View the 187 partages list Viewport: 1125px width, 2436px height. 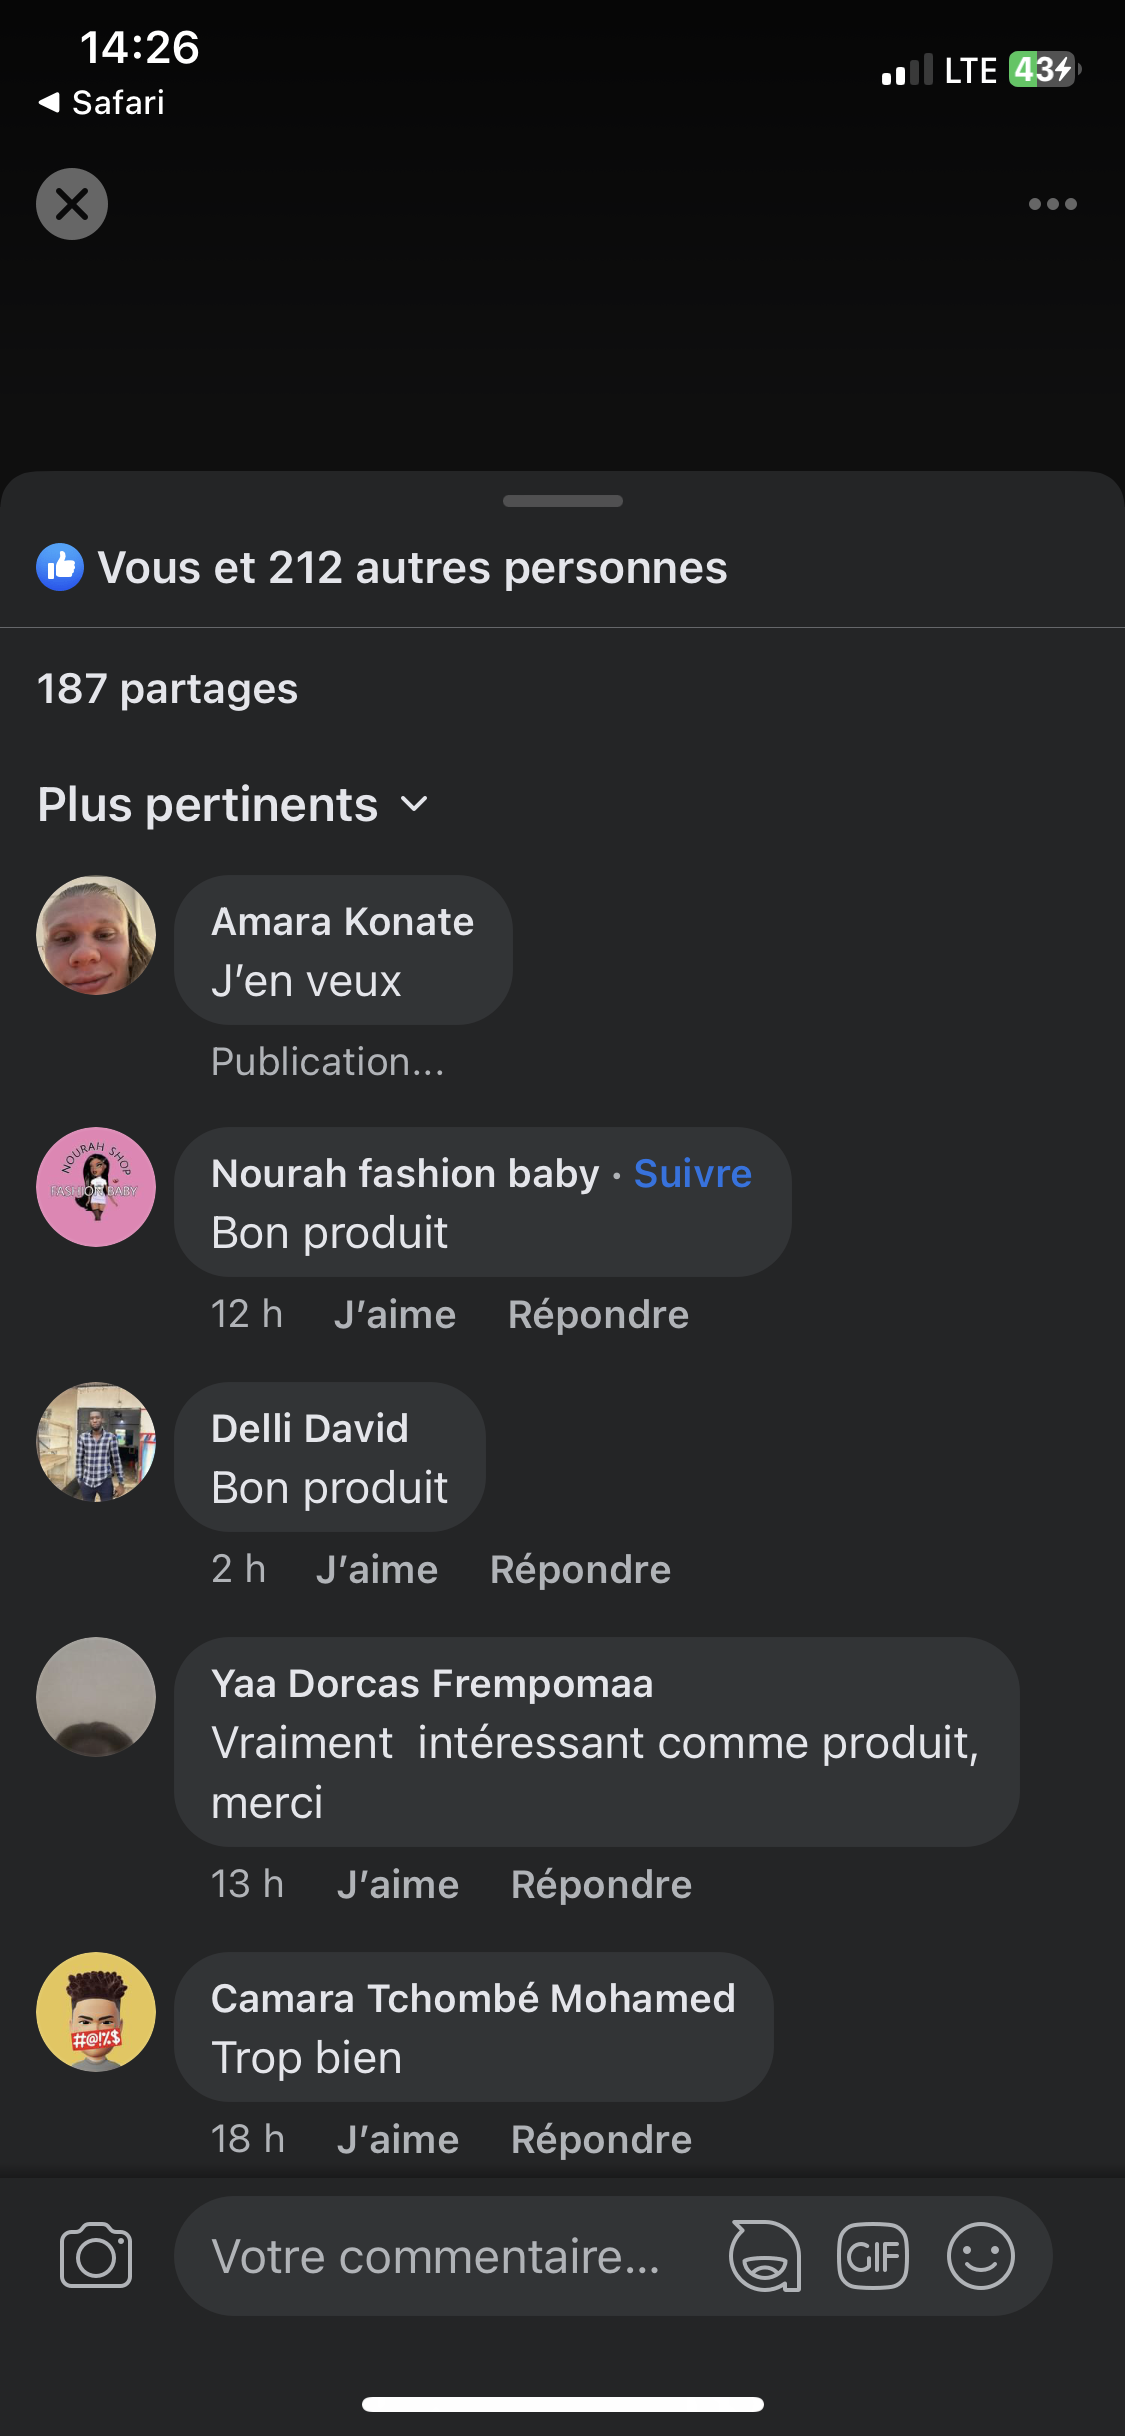(168, 689)
